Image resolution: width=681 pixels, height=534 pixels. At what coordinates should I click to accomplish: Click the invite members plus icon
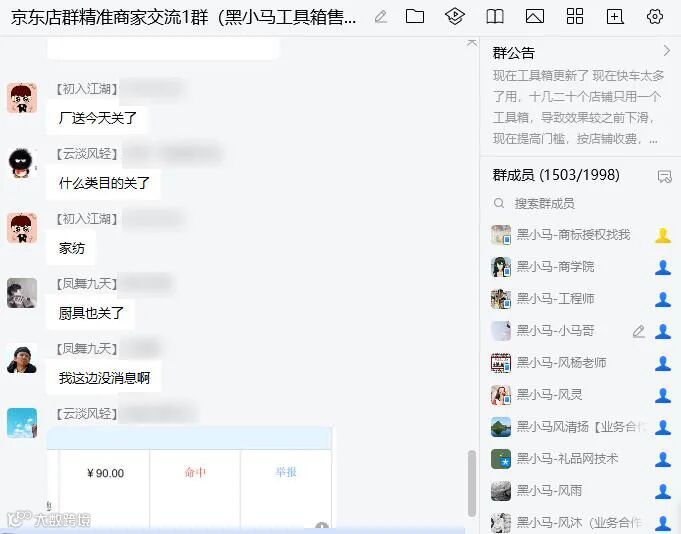(615, 16)
